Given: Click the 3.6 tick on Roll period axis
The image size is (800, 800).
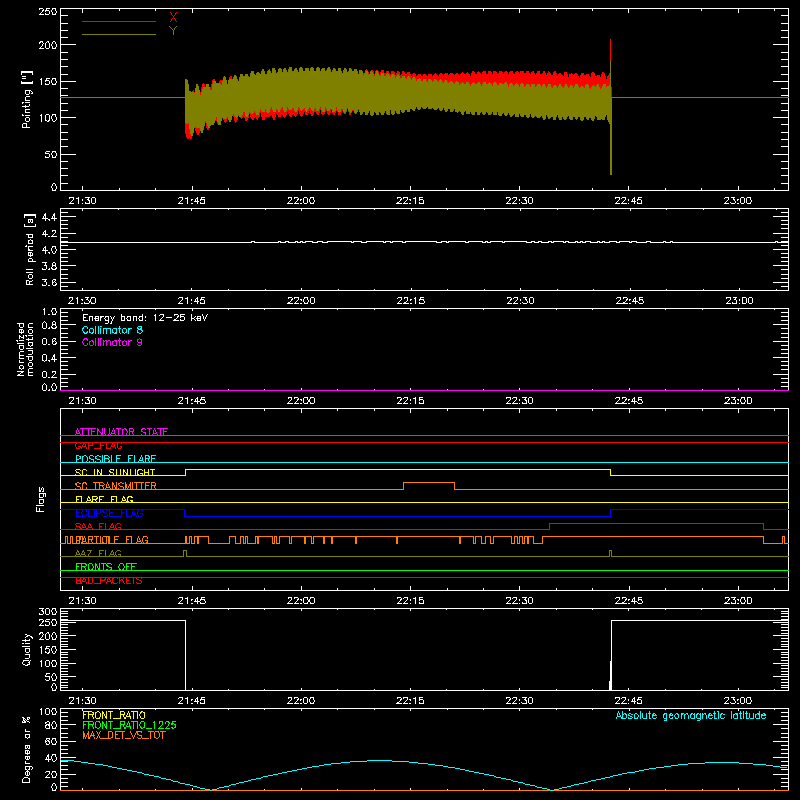Looking at the screenshot, I should (49, 282).
